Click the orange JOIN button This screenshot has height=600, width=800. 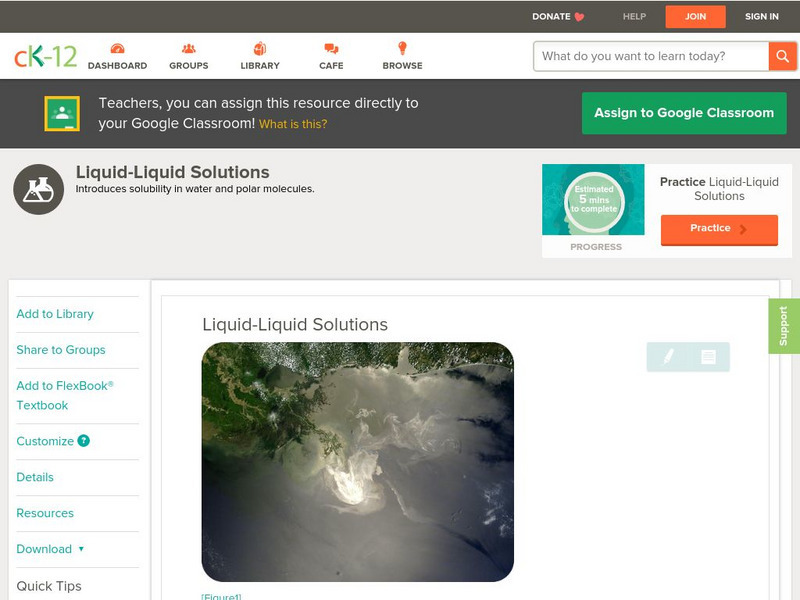[x=695, y=17]
